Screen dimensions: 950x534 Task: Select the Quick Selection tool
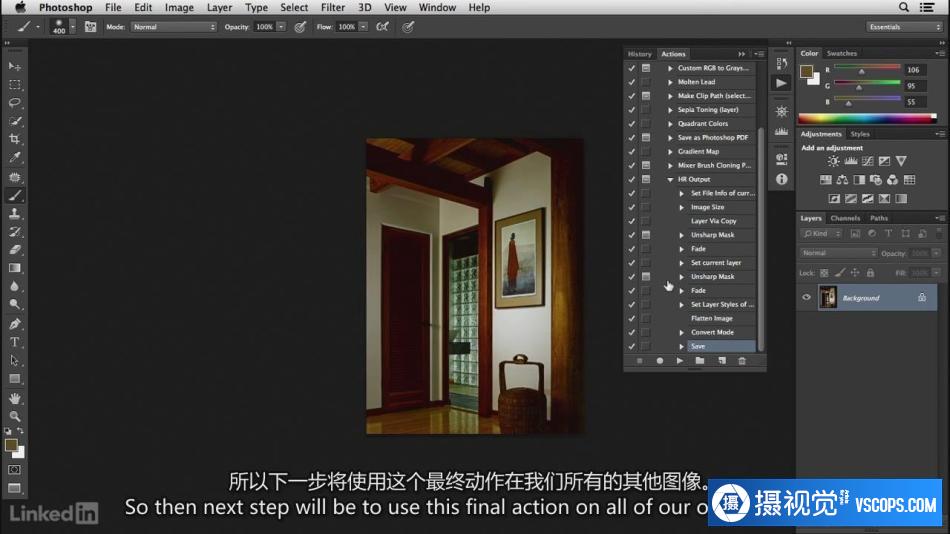click(x=15, y=121)
